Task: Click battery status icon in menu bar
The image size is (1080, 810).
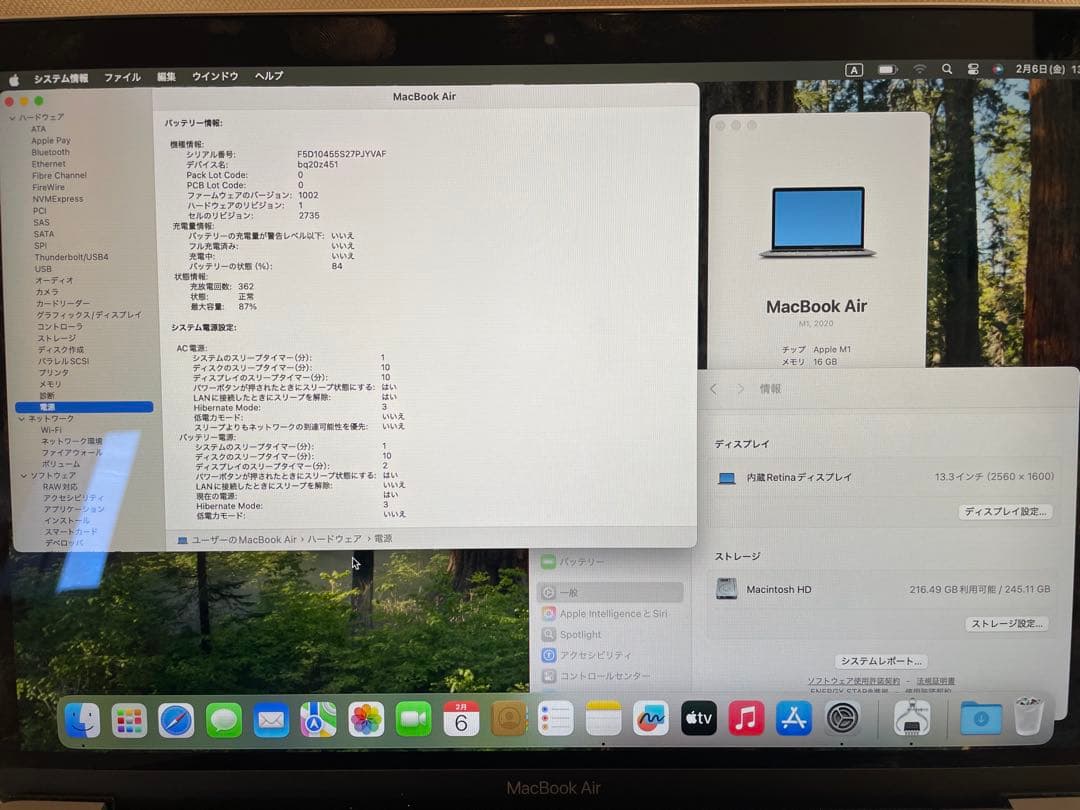Action: [888, 70]
